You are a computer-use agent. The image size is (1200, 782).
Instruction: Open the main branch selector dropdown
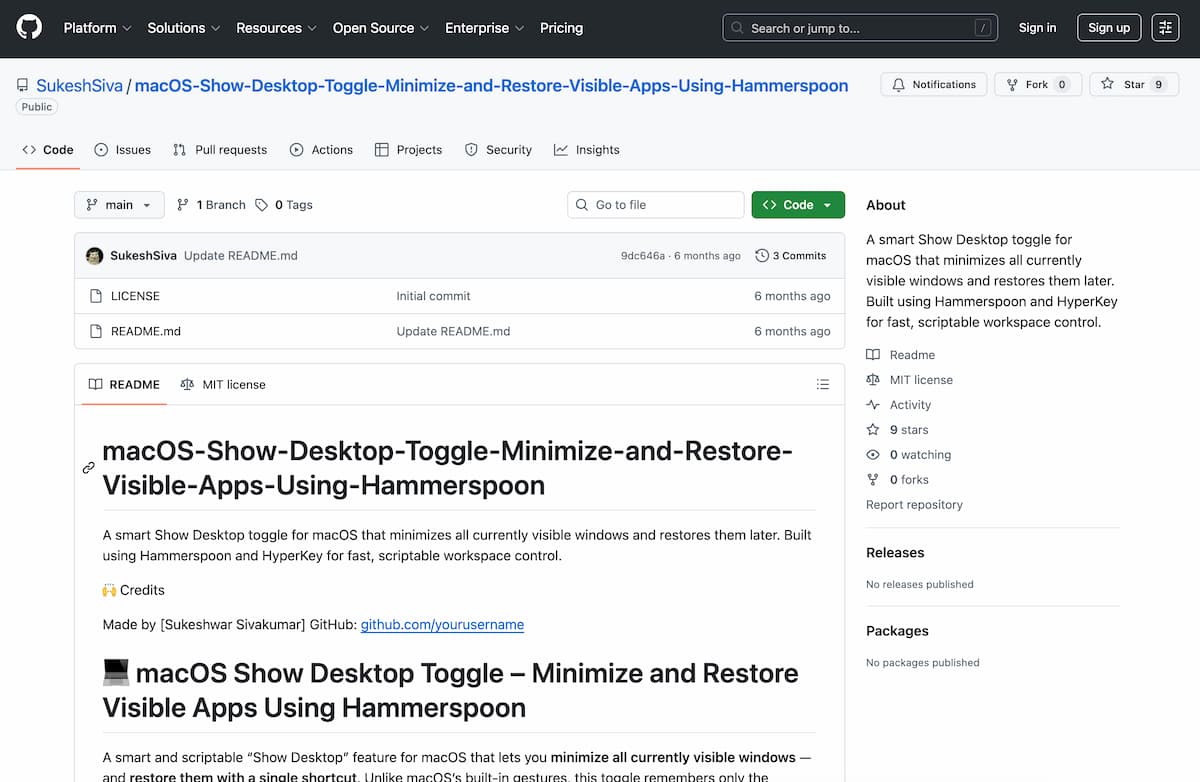pyautogui.click(x=118, y=204)
